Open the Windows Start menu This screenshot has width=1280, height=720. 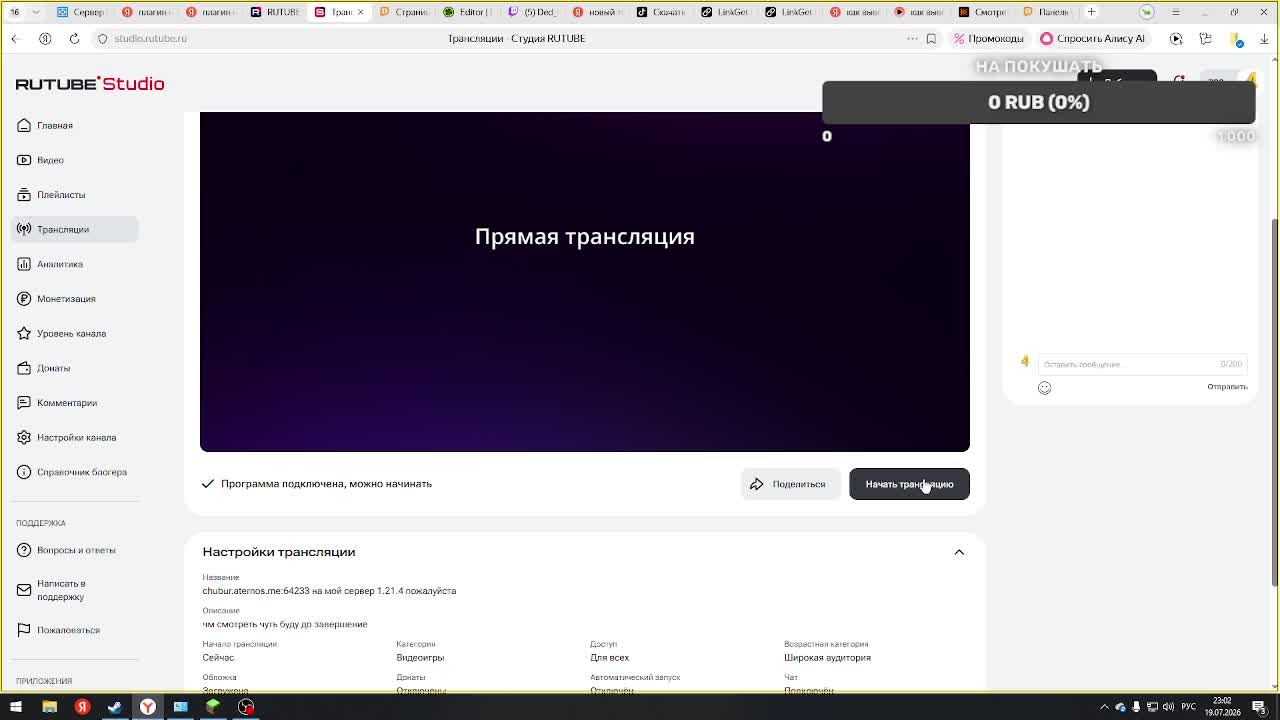[15, 707]
